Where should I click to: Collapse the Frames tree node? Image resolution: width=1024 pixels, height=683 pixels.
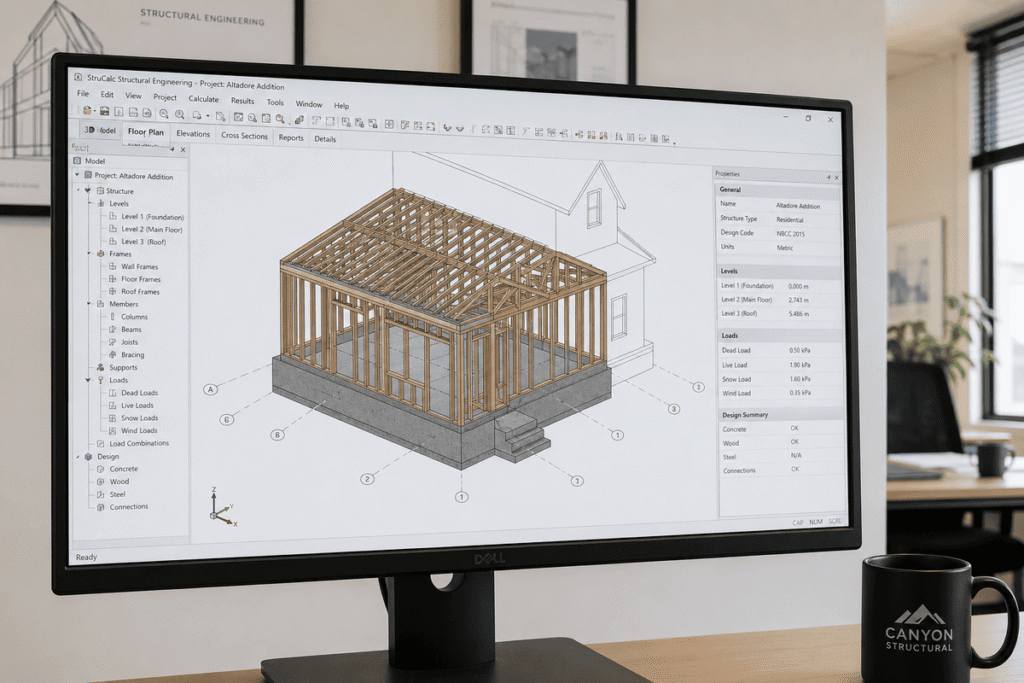(89, 253)
